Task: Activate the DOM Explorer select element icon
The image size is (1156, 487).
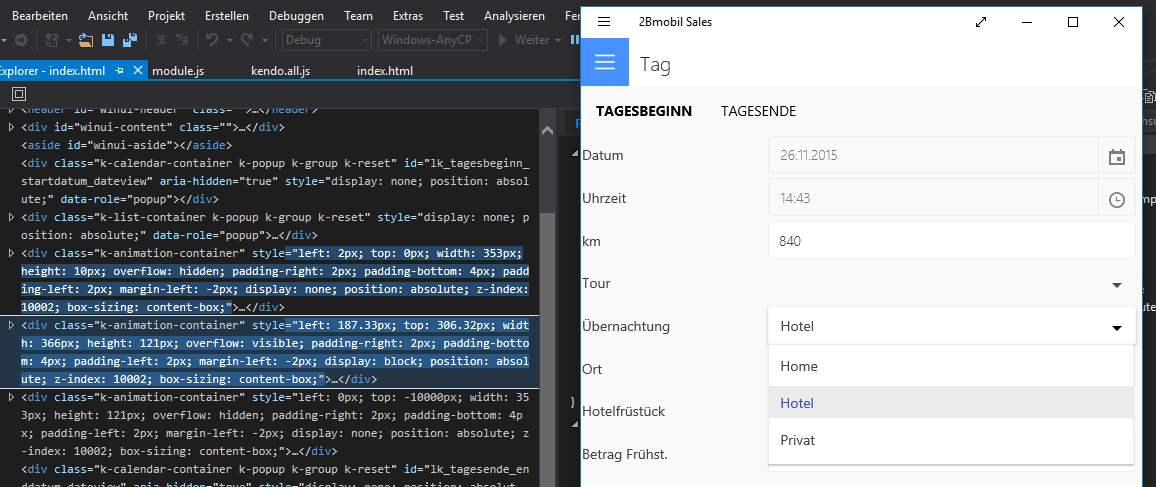Action: tap(19, 93)
